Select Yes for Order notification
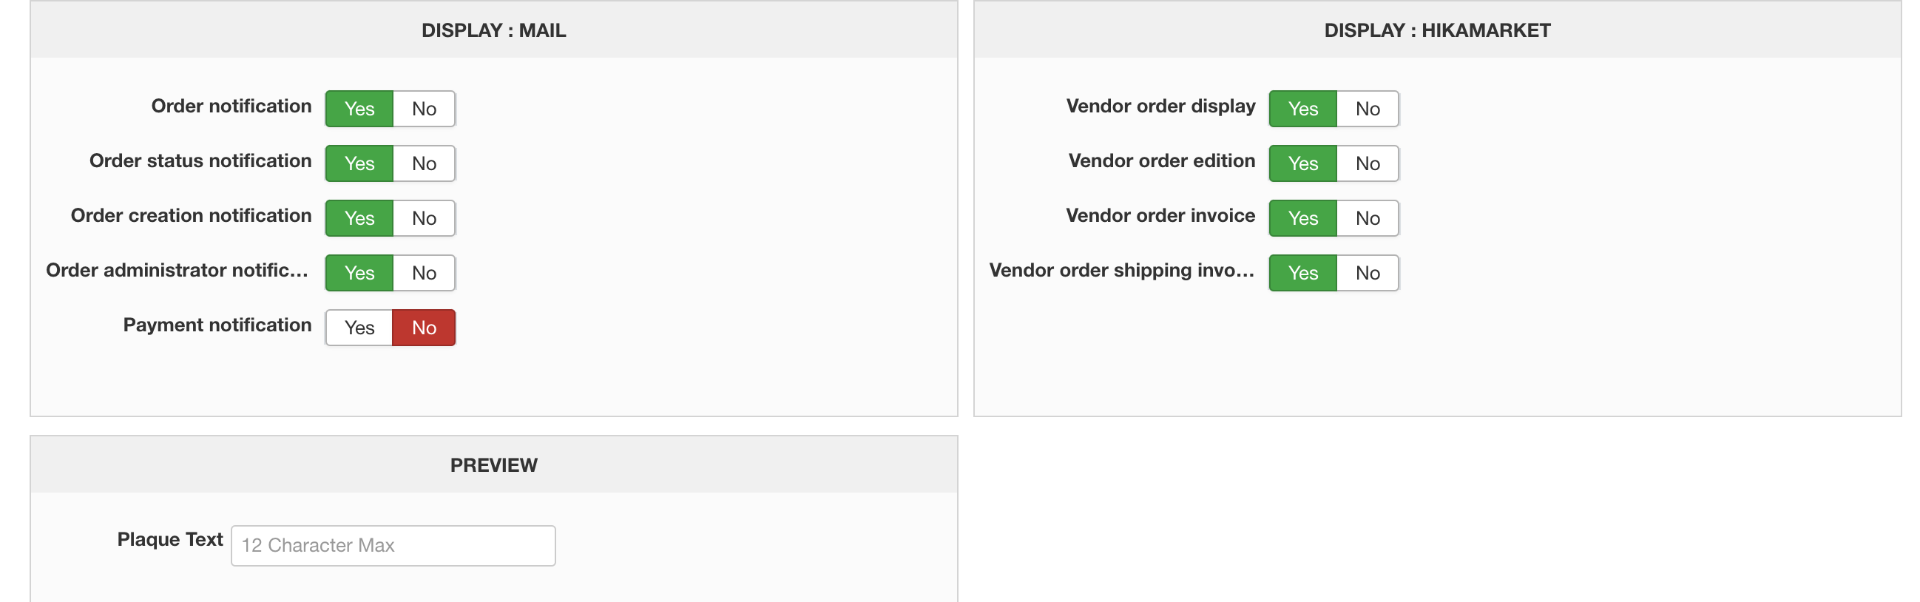This screenshot has width=1920, height=602. (x=359, y=109)
